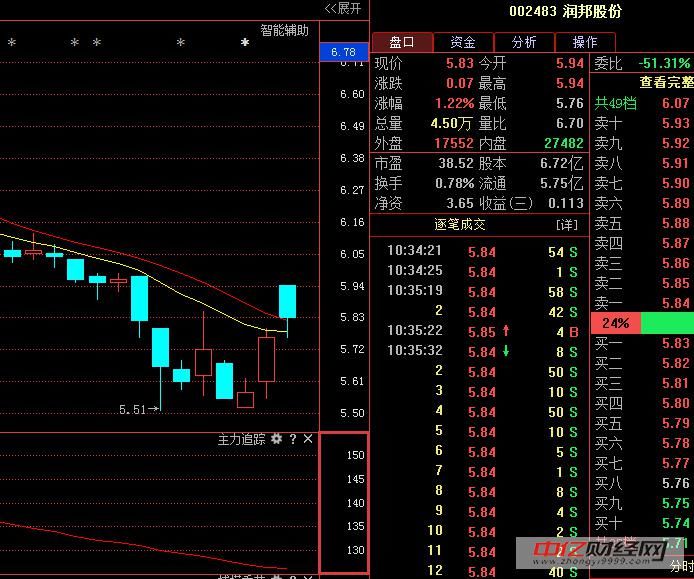694x579 pixels.
Task: Click the green down arrow beside 5.84
Action: pos(506,351)
